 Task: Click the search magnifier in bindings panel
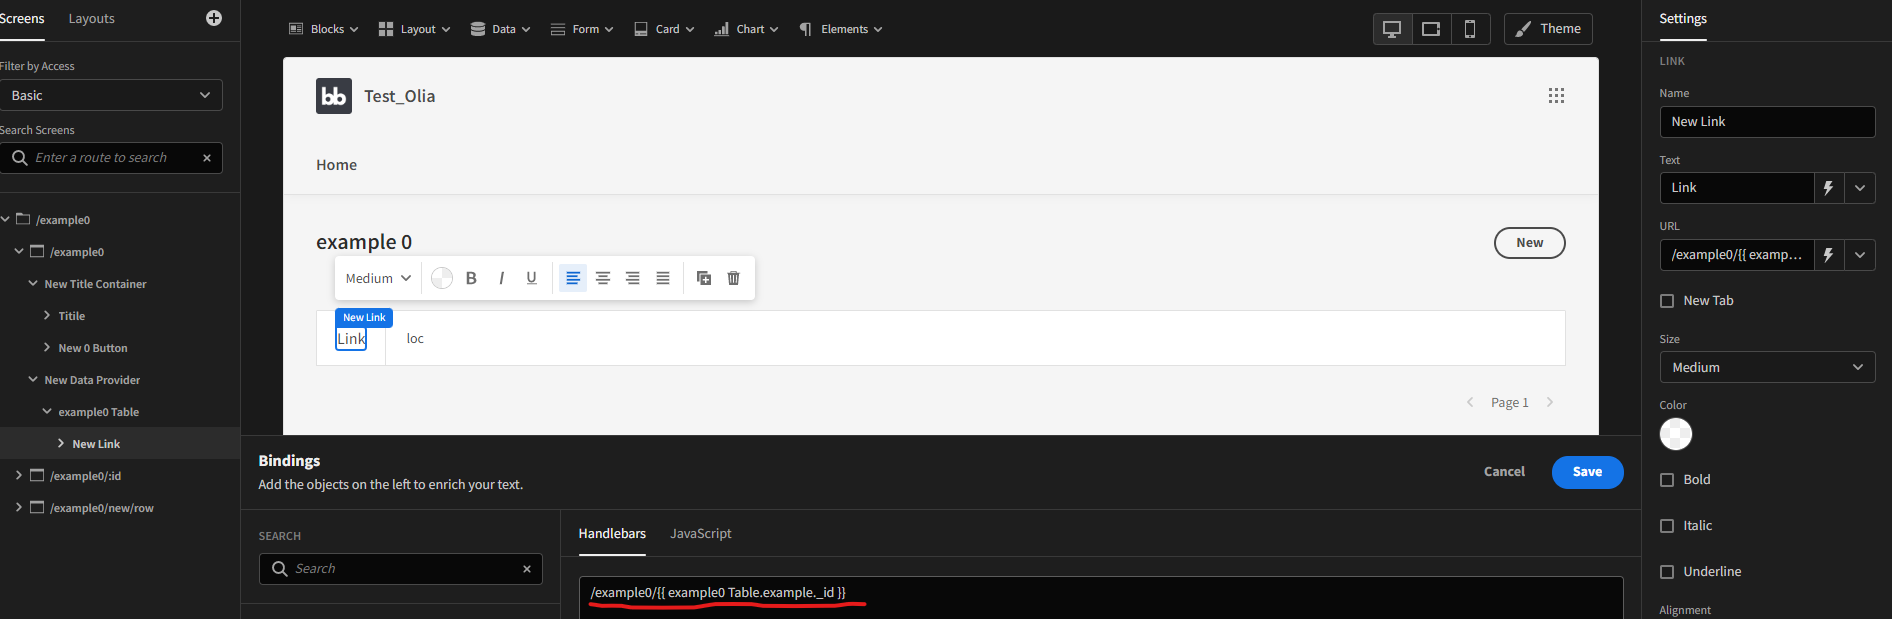click(x=280, y=569)
